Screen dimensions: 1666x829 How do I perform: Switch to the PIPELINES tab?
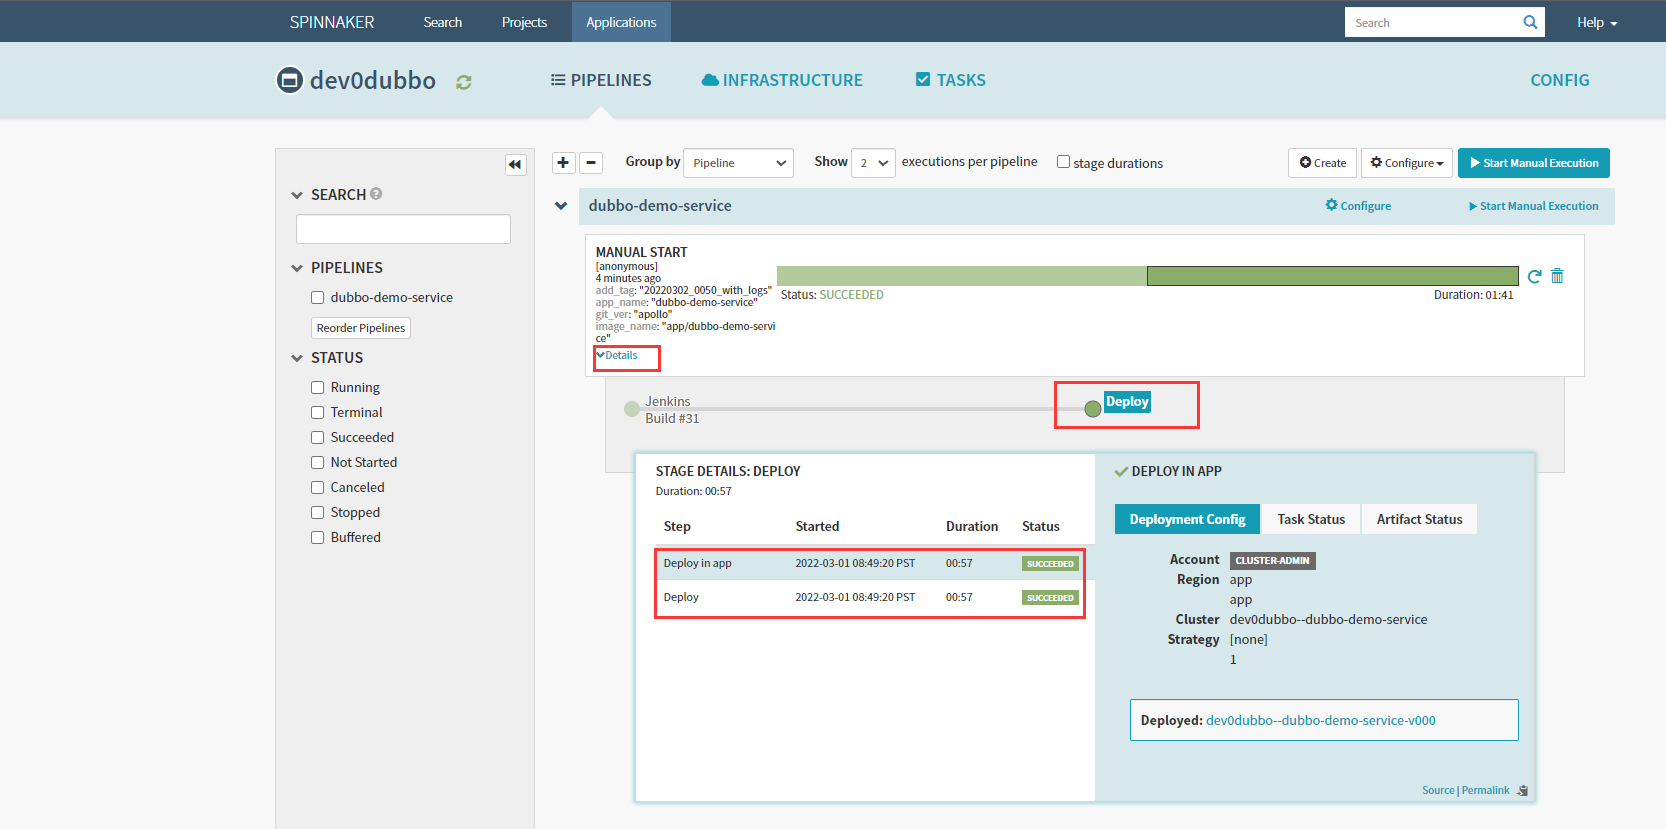click(x=601, y=80)
